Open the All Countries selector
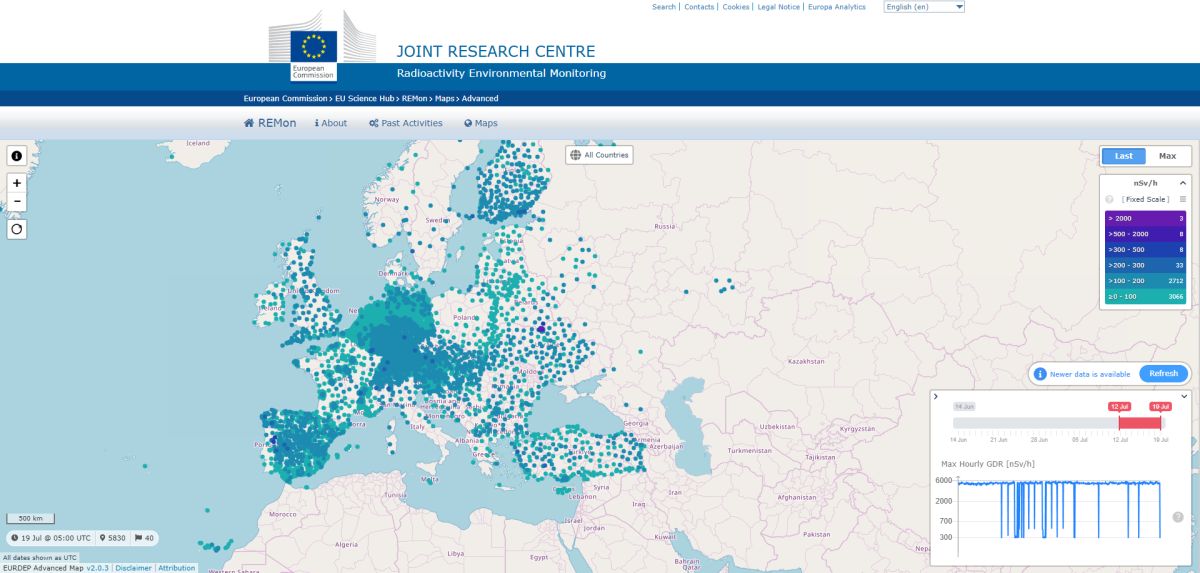The height and width of the screenshot is (573, 1200). (x=599, y=155)
